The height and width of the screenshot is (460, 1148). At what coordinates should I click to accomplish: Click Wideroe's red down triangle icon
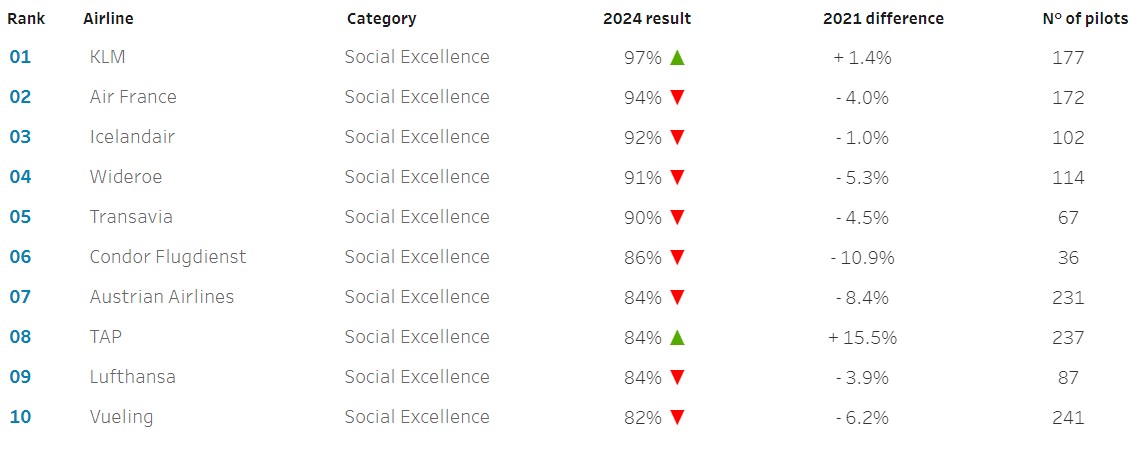tap(677, 177)
